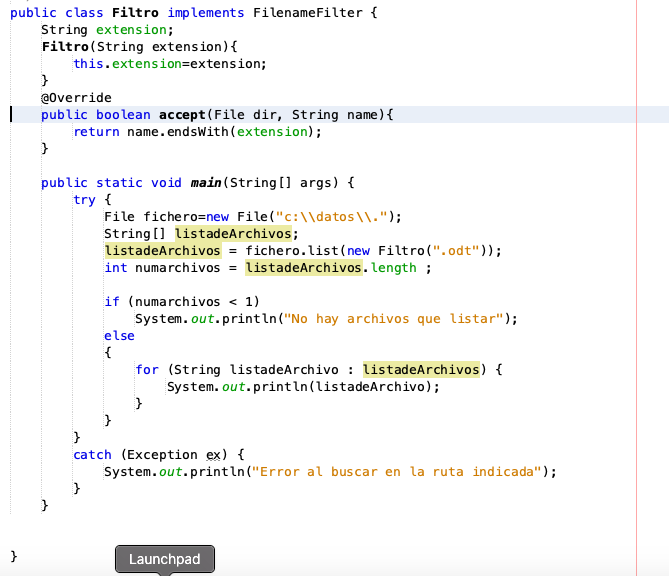This screenshot has height=576, width=669.
Task: Click 'if (numarchivos < 1)' condition
Action: click(x=182, y=302)
